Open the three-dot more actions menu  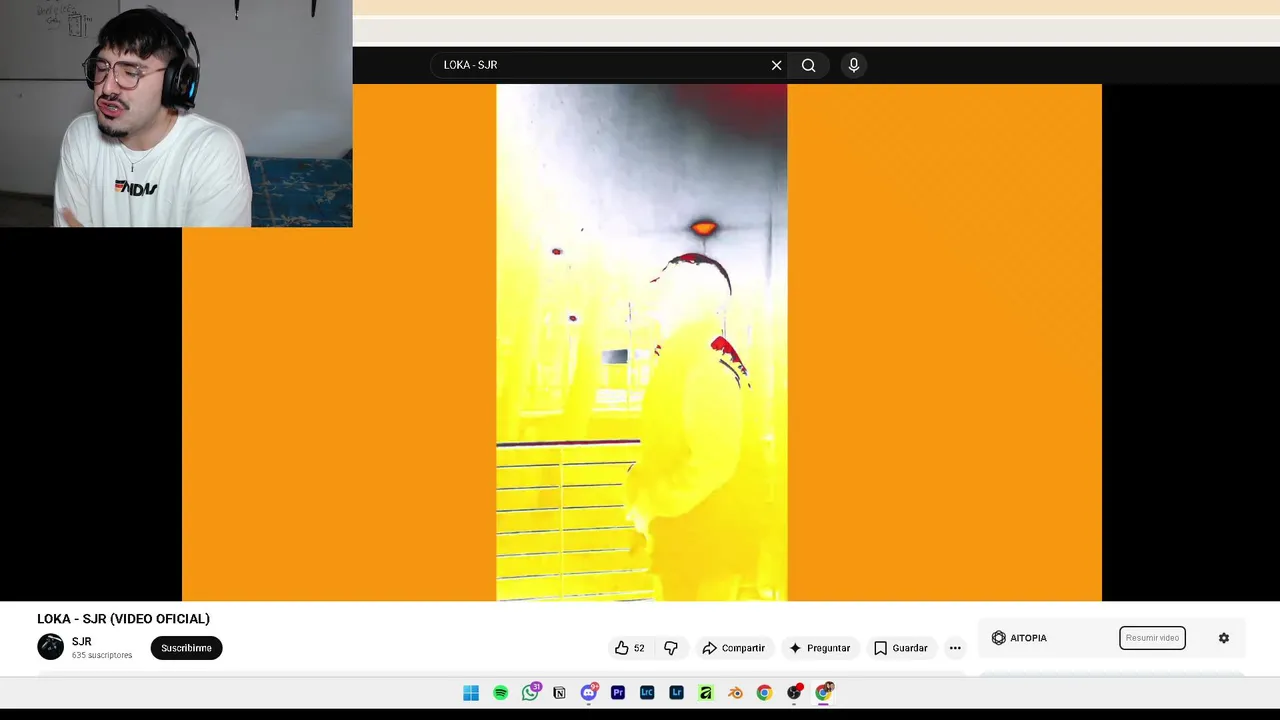click(955, 648)
